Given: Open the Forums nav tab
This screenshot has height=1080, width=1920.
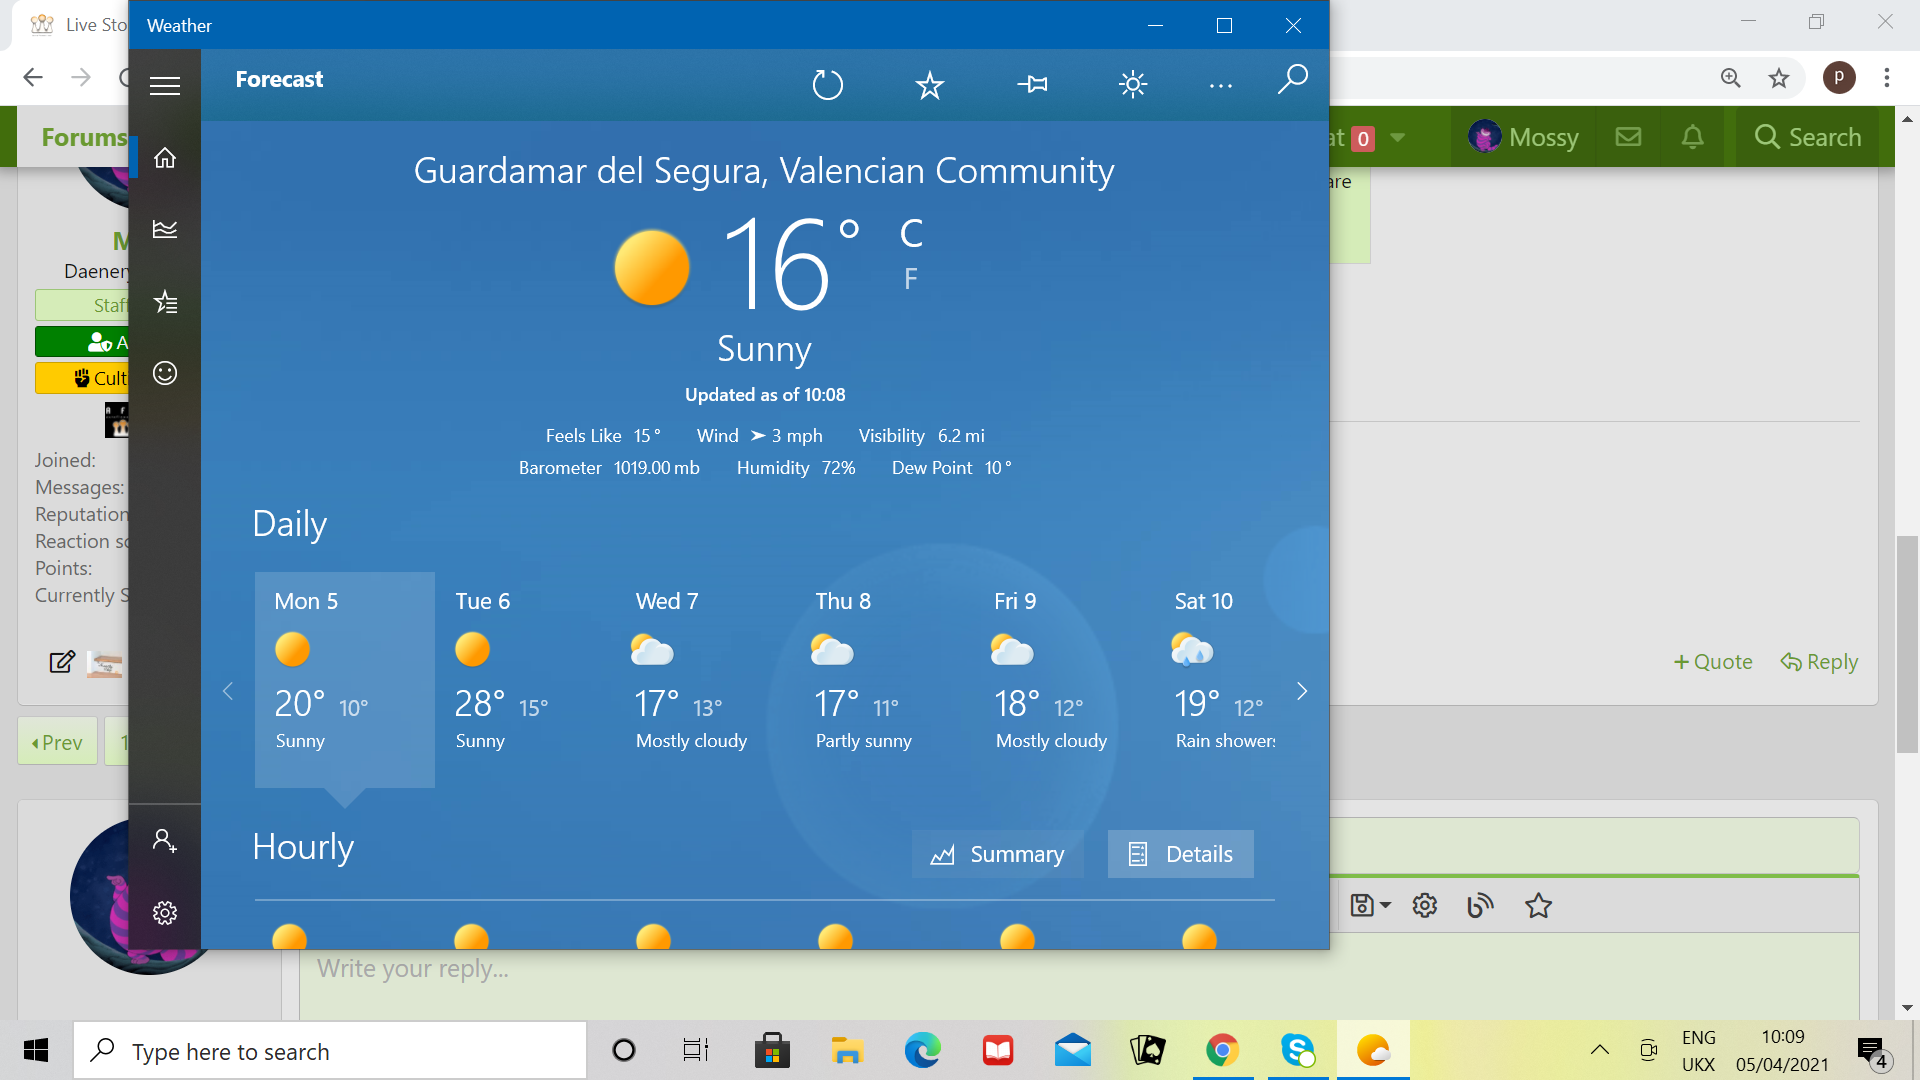Looking at the screenshot, I should pyautogui.click(x=84, y=137).
